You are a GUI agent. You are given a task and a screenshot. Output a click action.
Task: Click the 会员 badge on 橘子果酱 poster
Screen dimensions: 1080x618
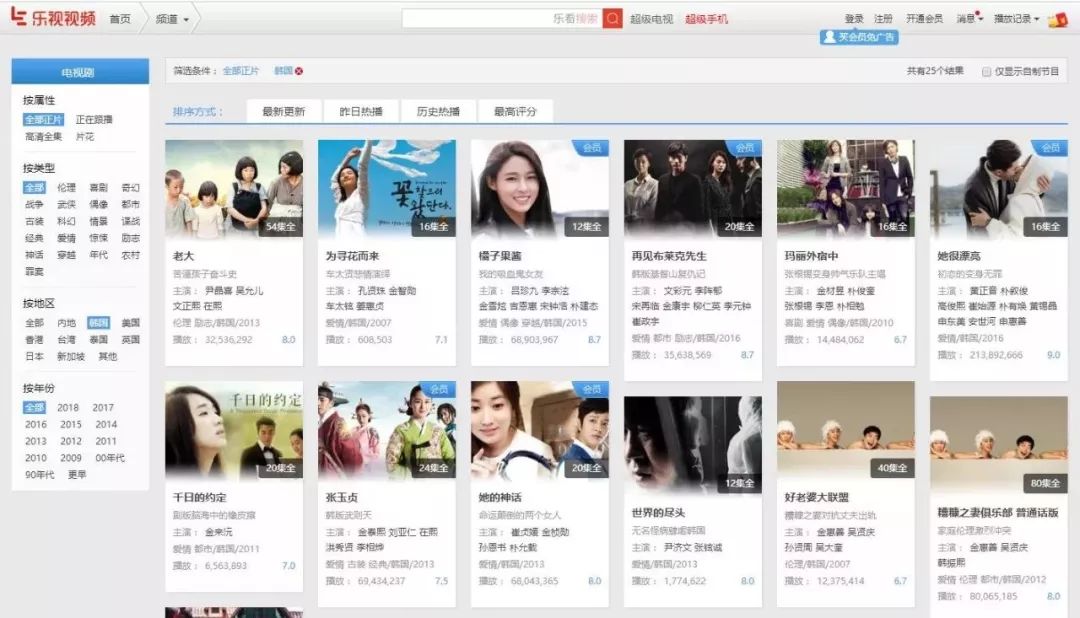click(x=591, y=147)
